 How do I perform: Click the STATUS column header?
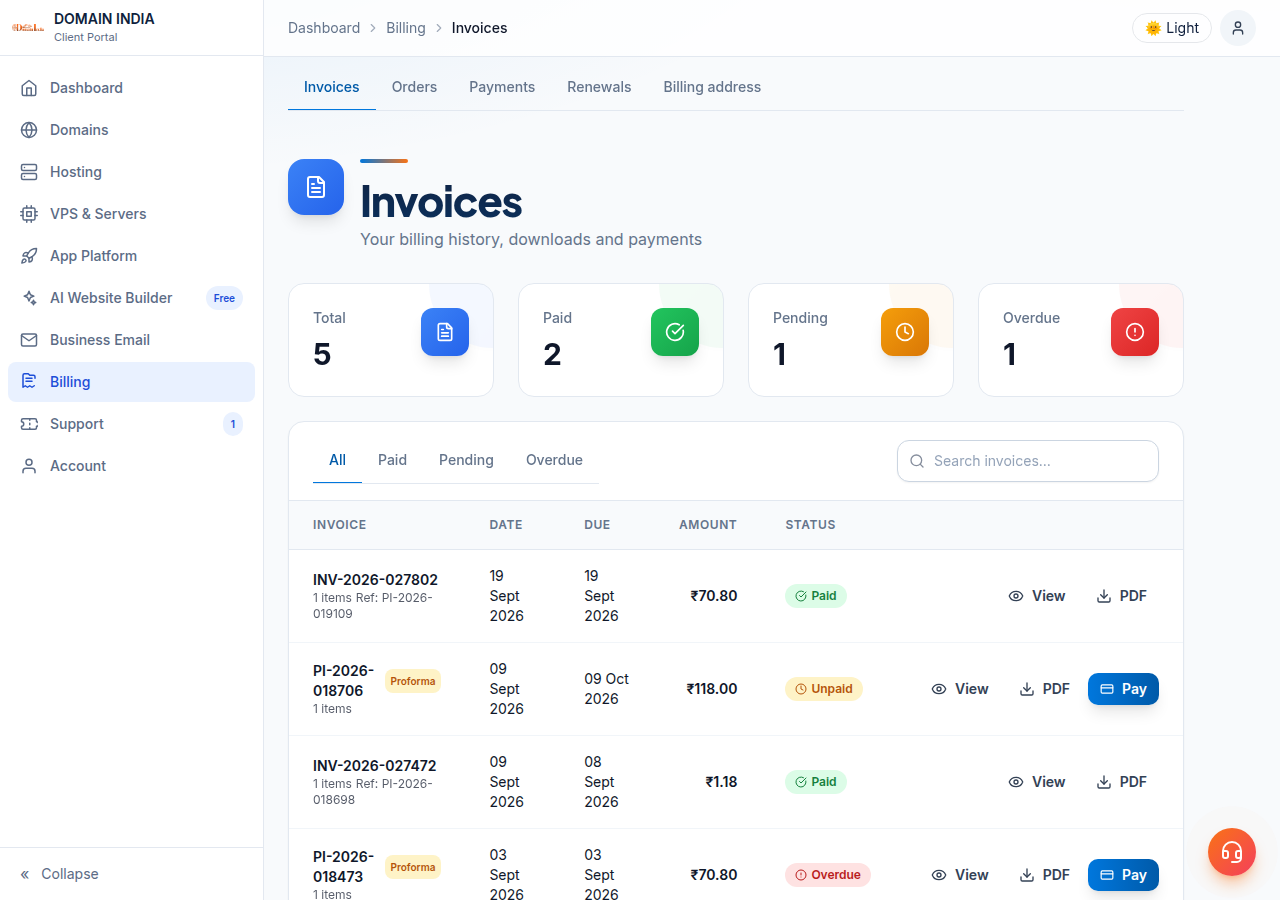pyautogui.click(x=810, y=525)
